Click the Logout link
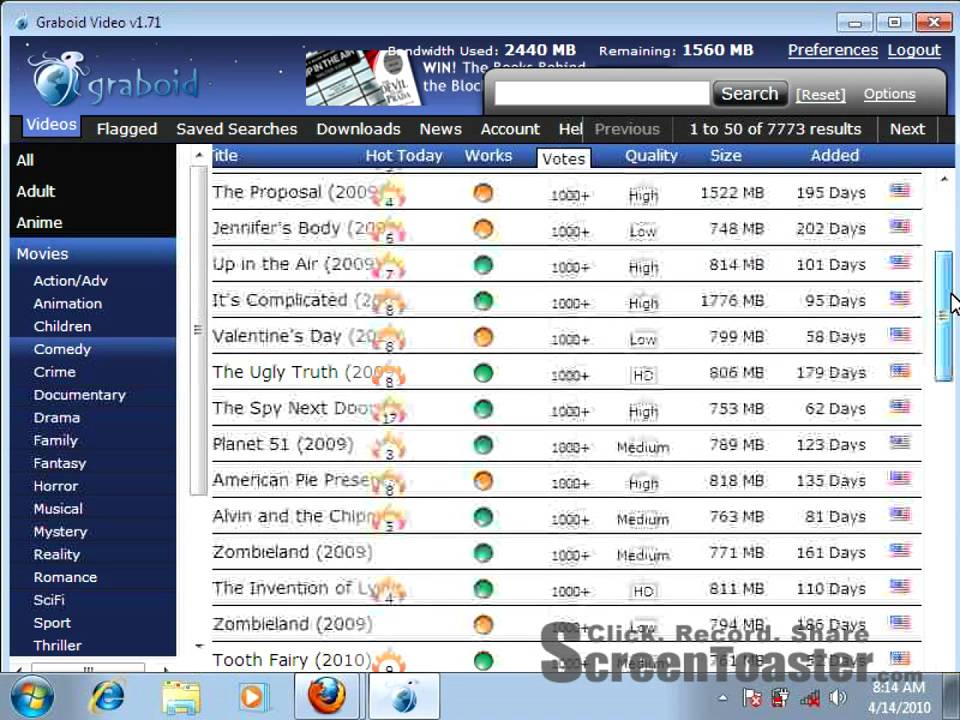 pos(914,50)
